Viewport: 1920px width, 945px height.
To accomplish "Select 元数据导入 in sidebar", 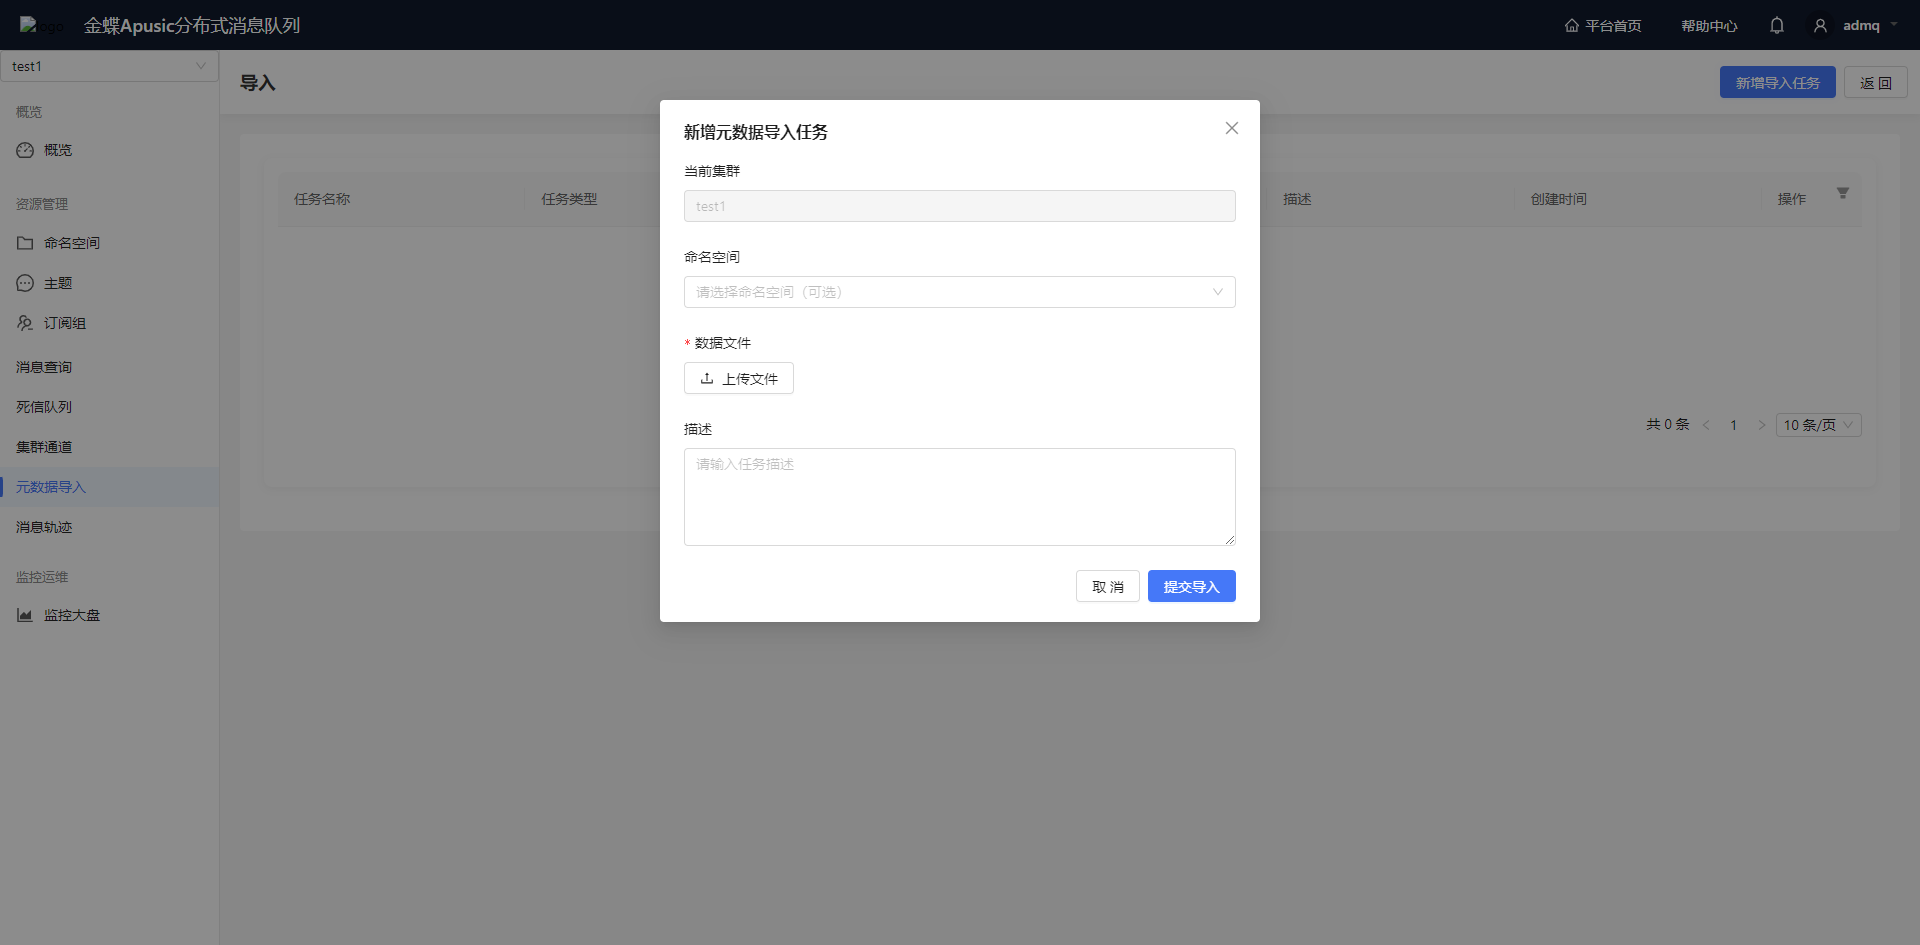I will 109,487.
